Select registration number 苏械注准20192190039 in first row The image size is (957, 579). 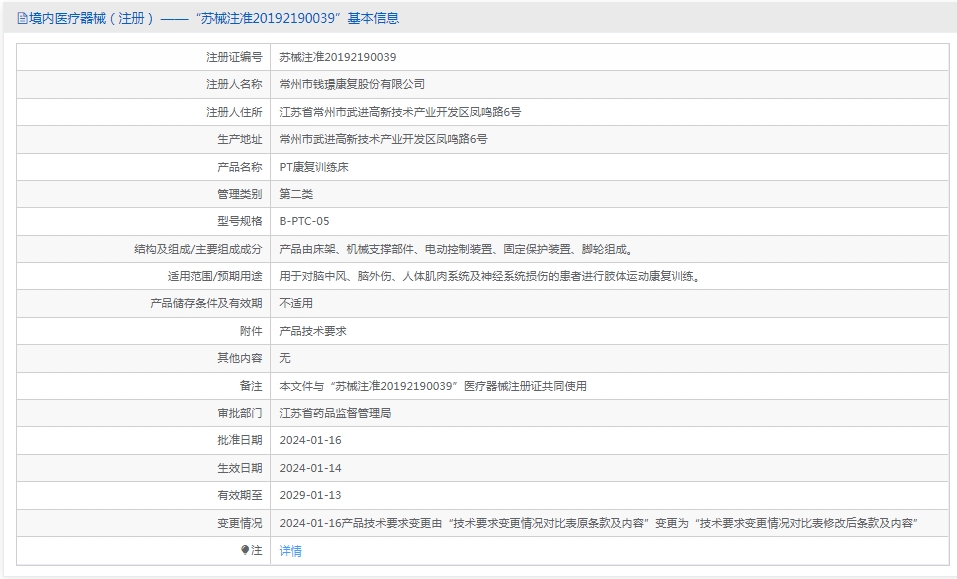[337, 57]
